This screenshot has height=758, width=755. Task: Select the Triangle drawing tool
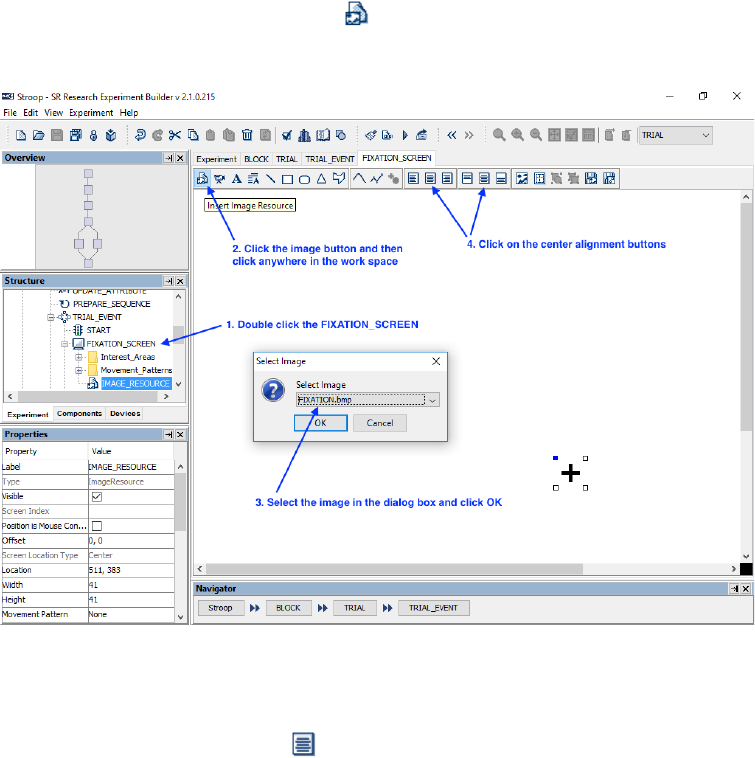(x=321, y=179)
